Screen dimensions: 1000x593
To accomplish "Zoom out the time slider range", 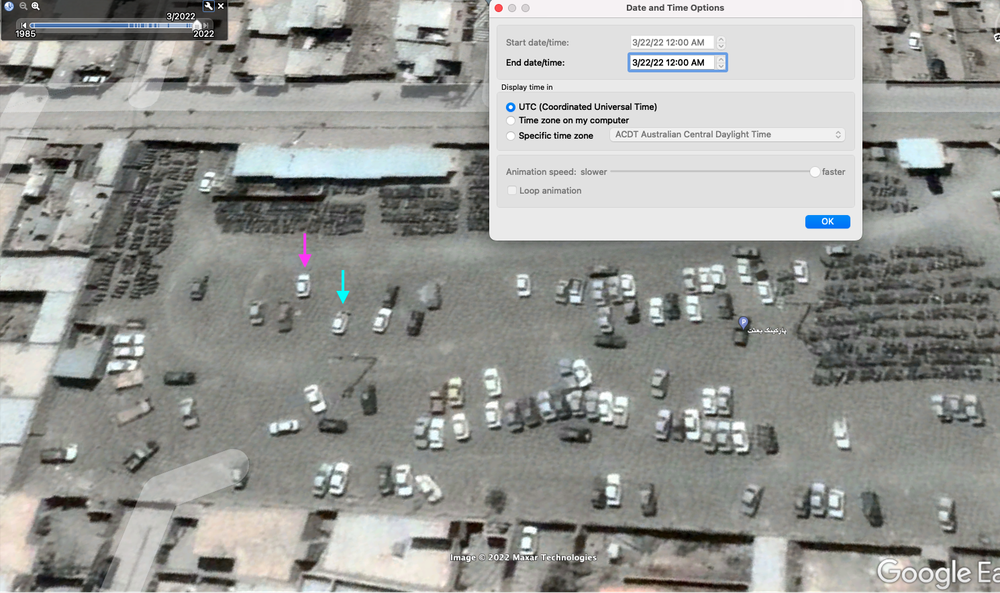I will click(x=23, y=6).
